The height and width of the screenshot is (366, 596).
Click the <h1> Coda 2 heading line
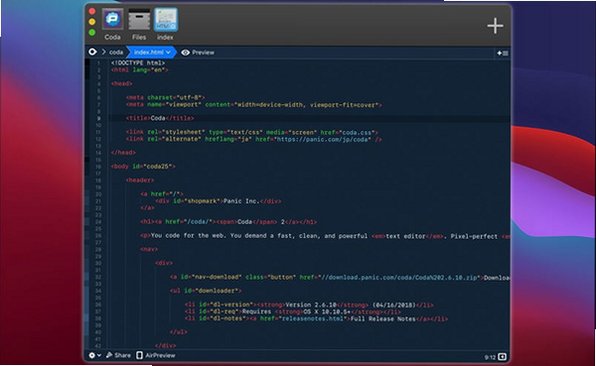coord(228,222)
